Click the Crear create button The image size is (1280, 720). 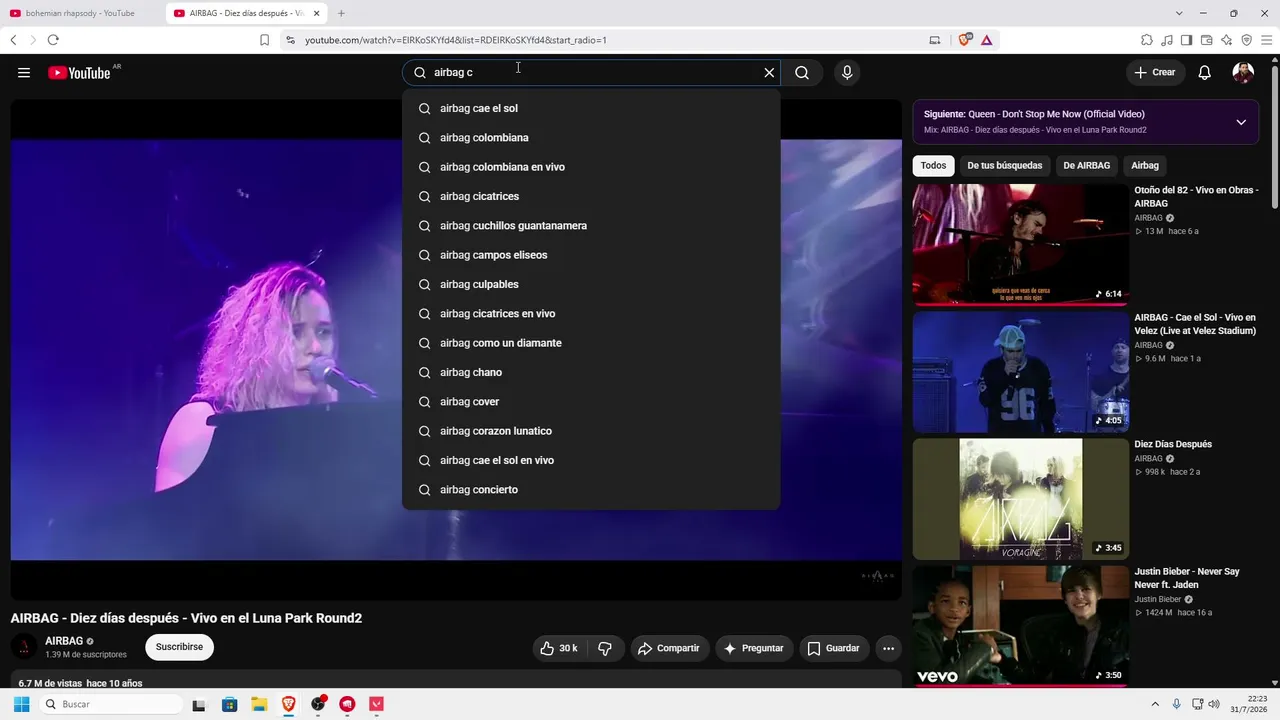(1156, 72)
